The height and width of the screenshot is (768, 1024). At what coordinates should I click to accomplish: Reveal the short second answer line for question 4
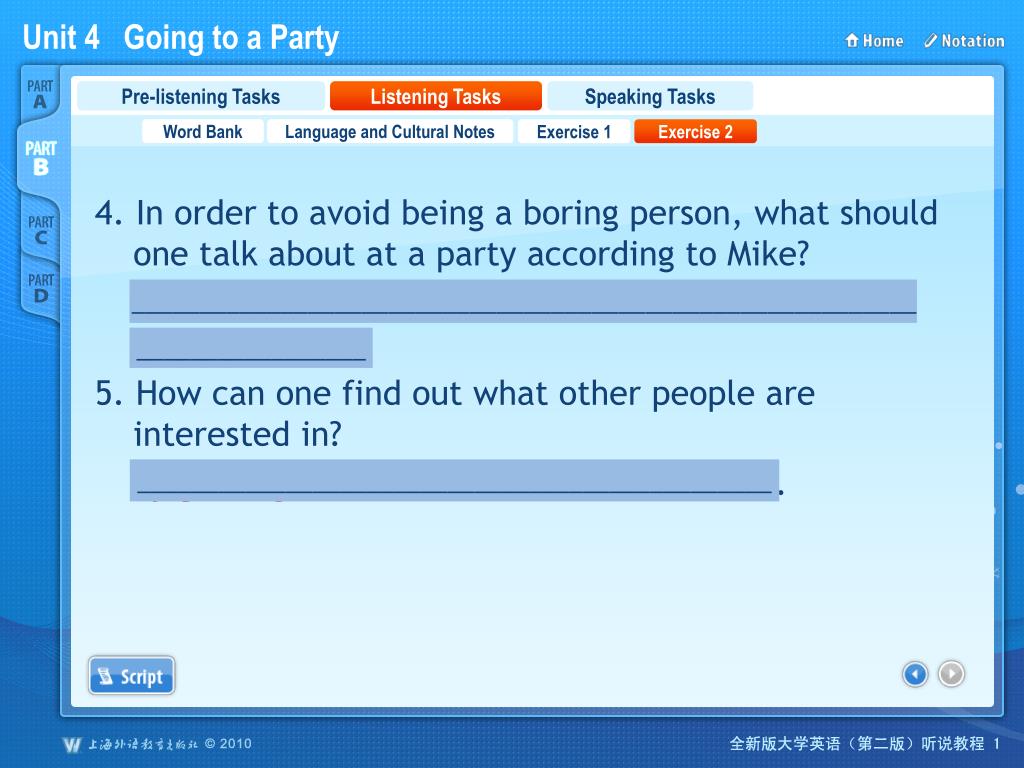[251, 347]
